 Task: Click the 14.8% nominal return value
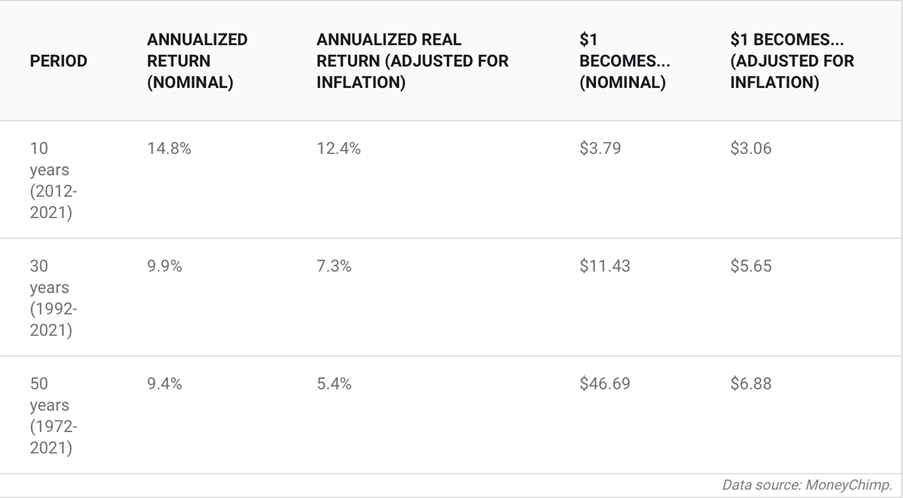click(x=169, y=149)
